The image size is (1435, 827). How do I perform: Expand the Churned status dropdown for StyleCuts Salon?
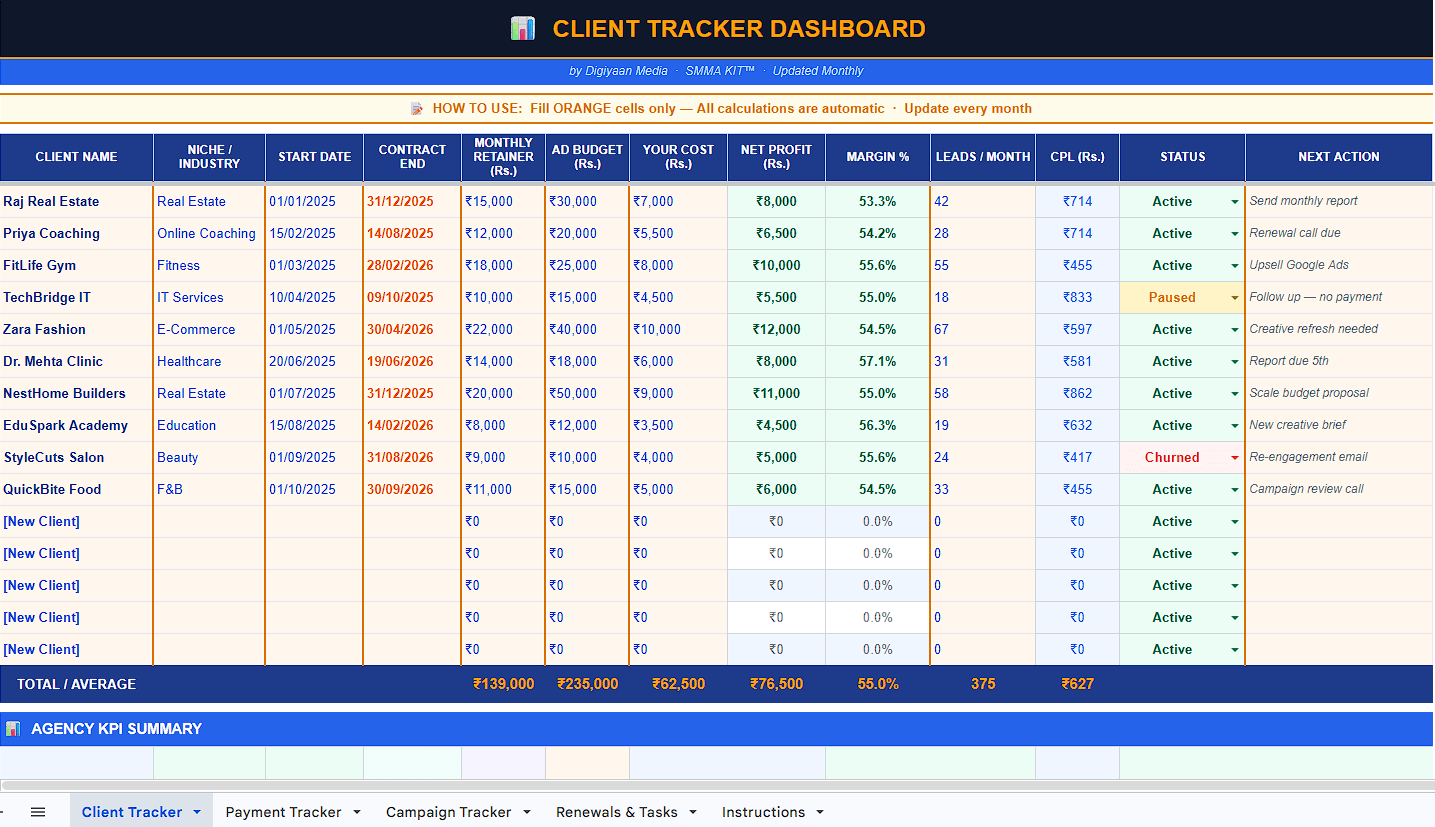(1235, 458)
